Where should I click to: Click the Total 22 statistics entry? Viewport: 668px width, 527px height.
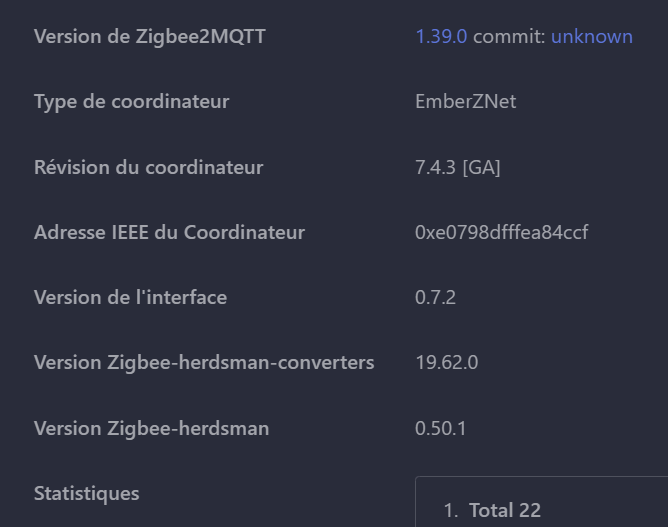(x=505, y=510)
